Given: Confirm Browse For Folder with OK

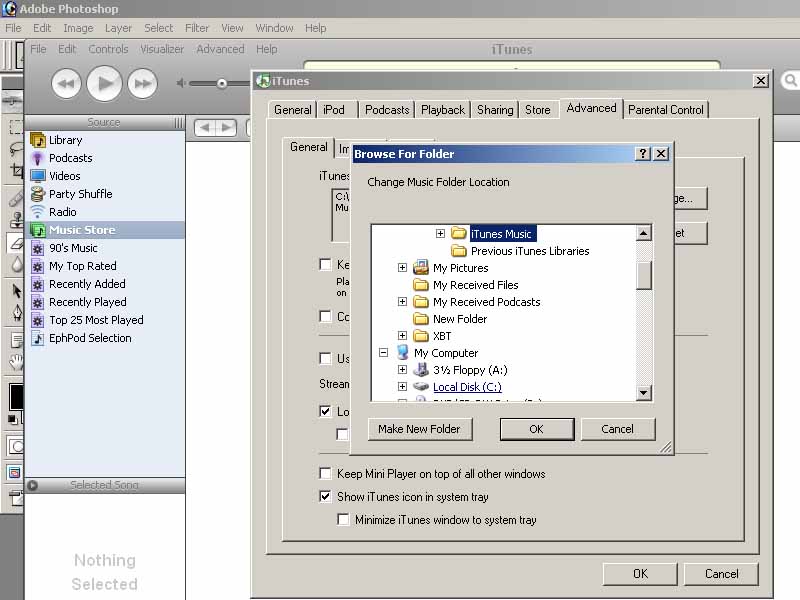Looking at the screenshot, I should pyautogui.click(x=537, y=429).
